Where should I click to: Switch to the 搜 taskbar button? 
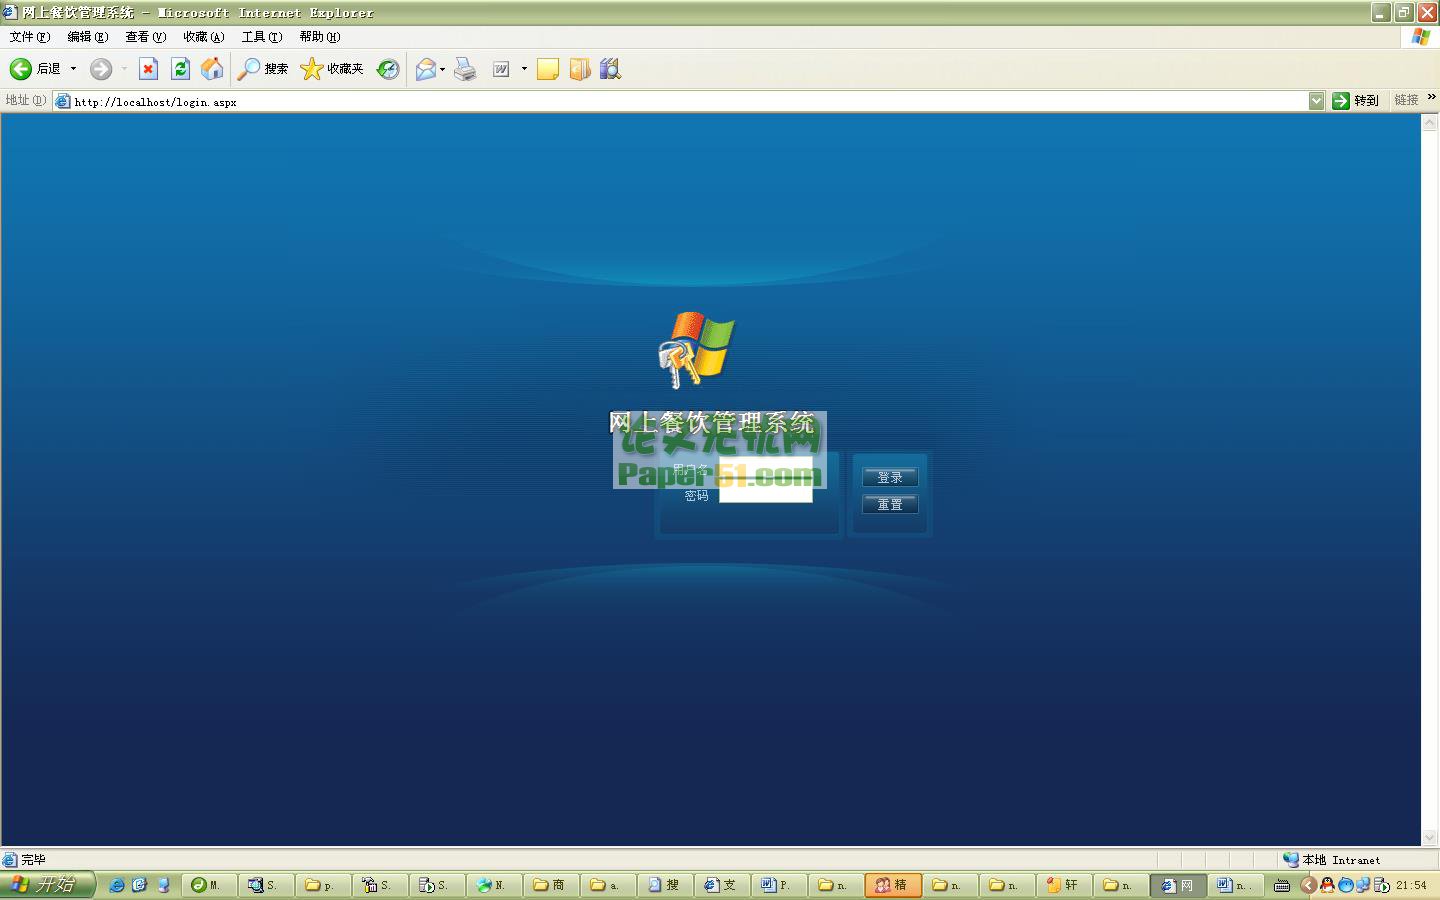point(665,885)
